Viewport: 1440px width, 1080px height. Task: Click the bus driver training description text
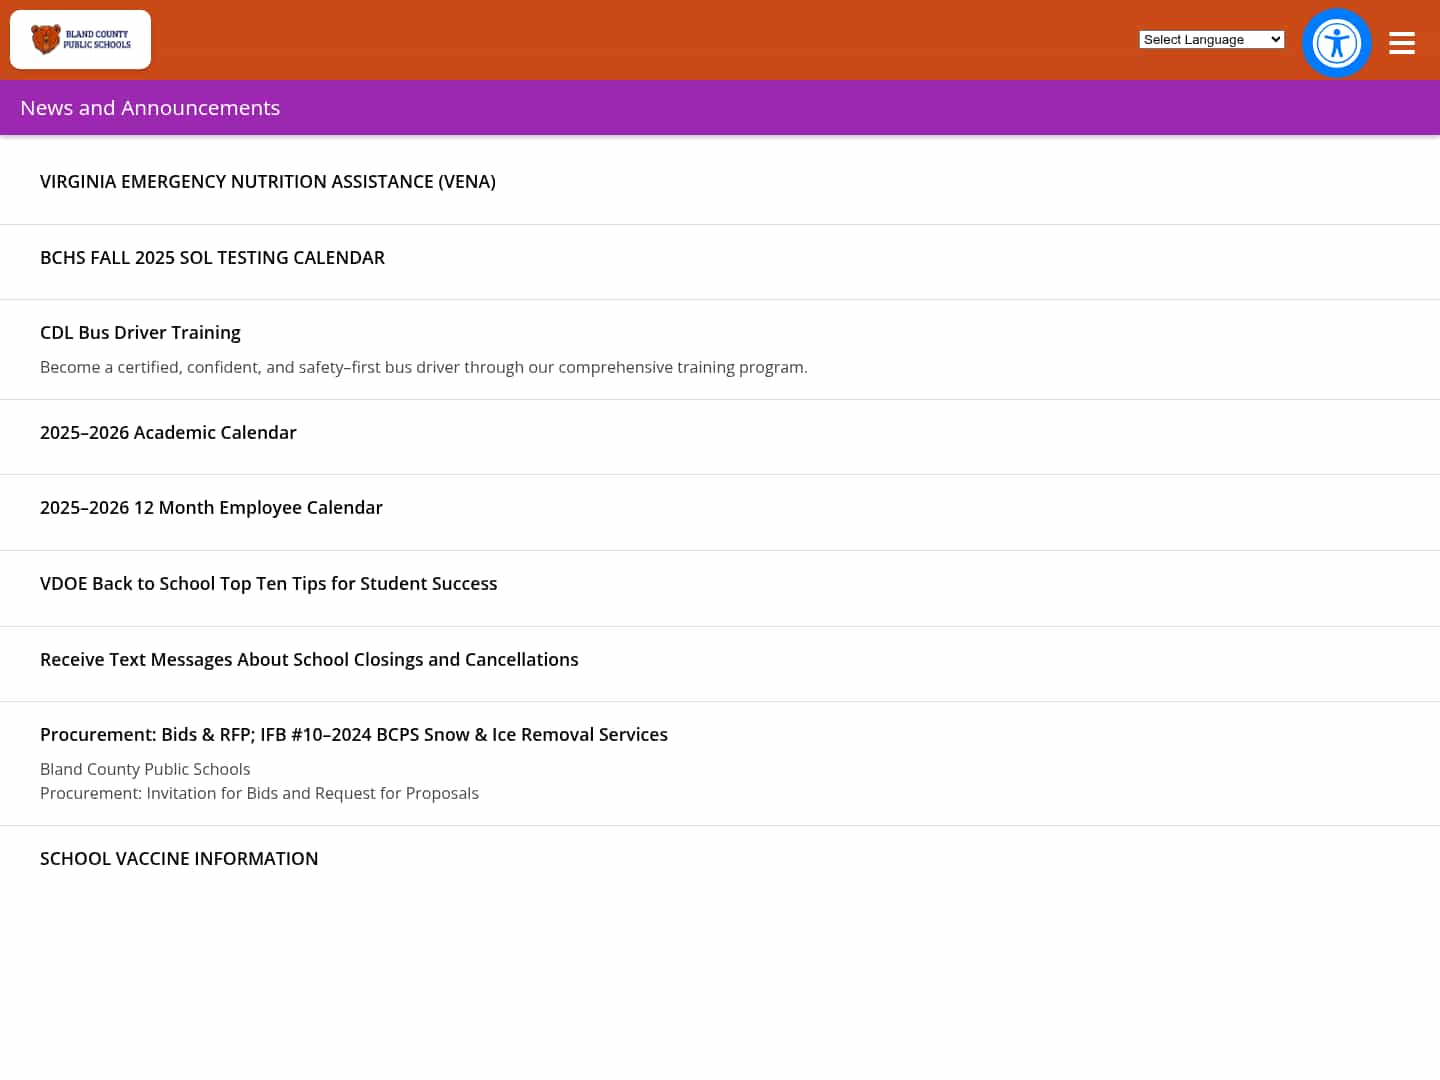[x=424, y=368]
